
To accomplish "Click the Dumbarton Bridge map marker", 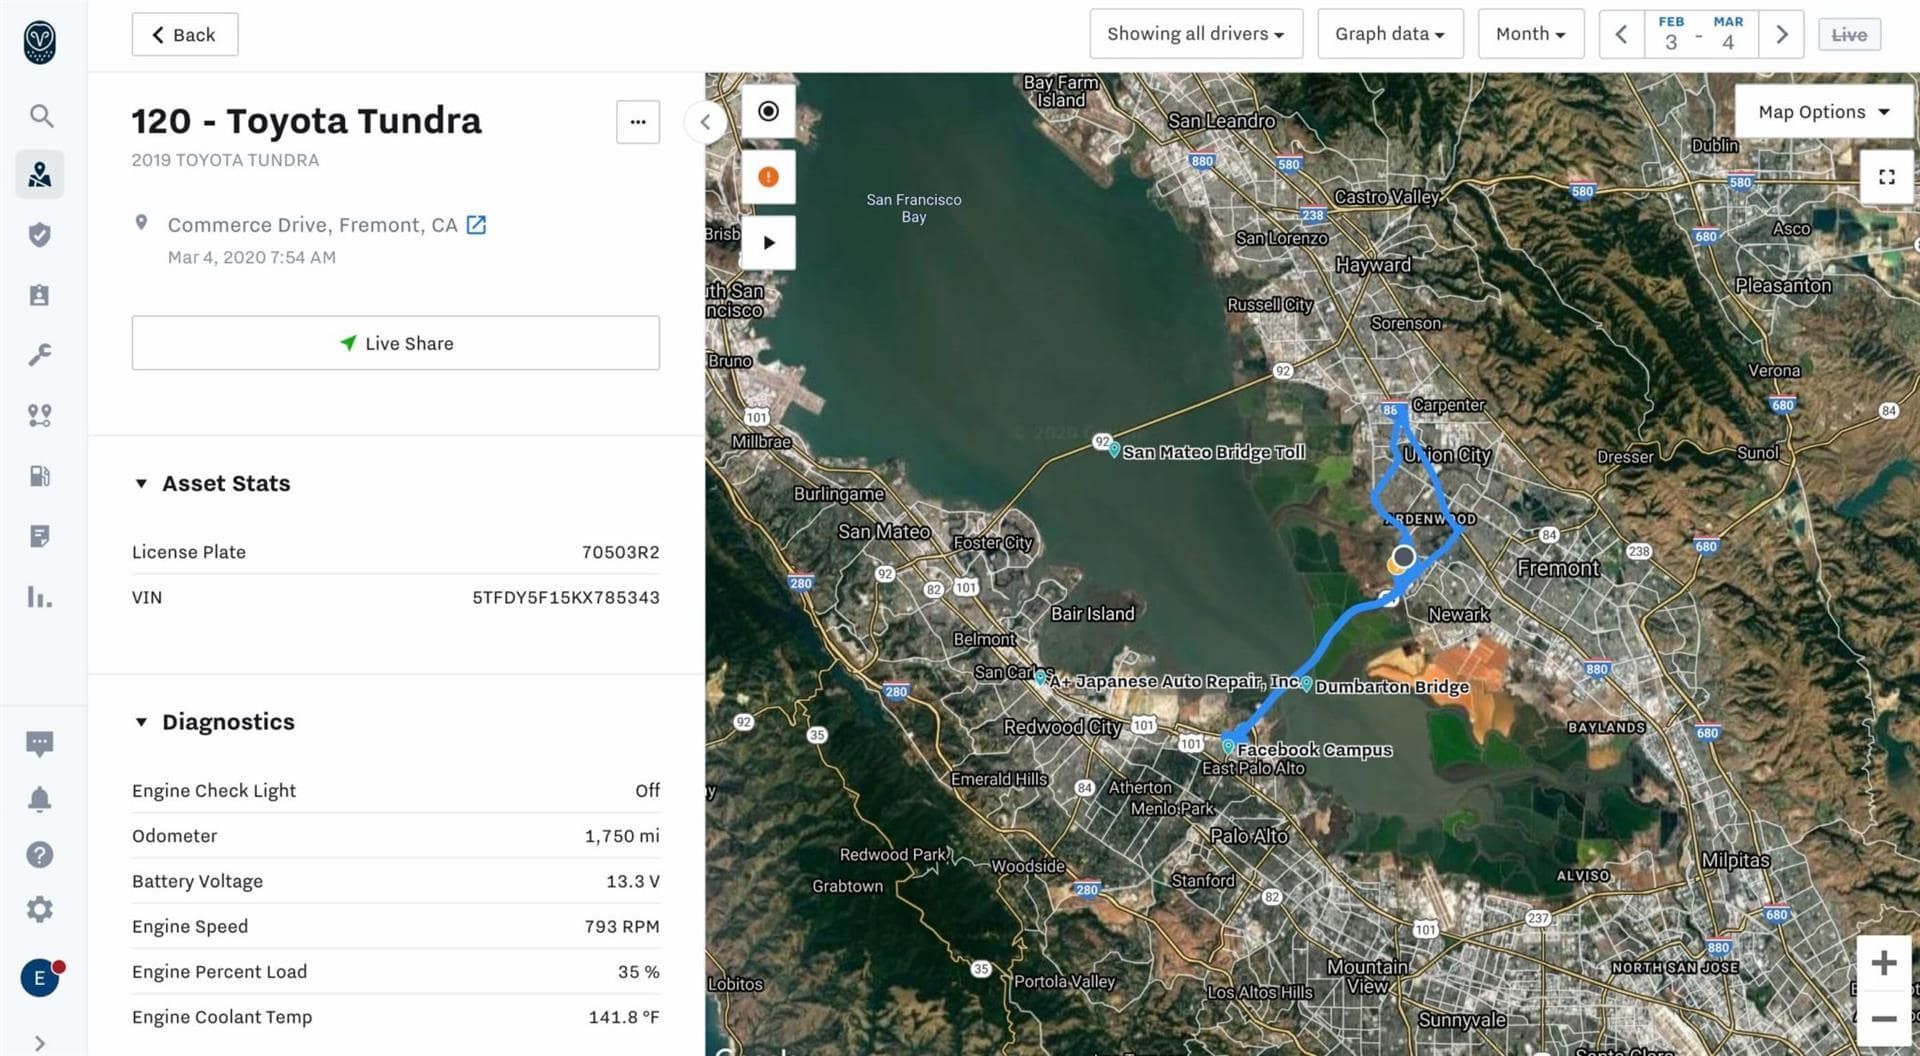I will point(1306,684).
